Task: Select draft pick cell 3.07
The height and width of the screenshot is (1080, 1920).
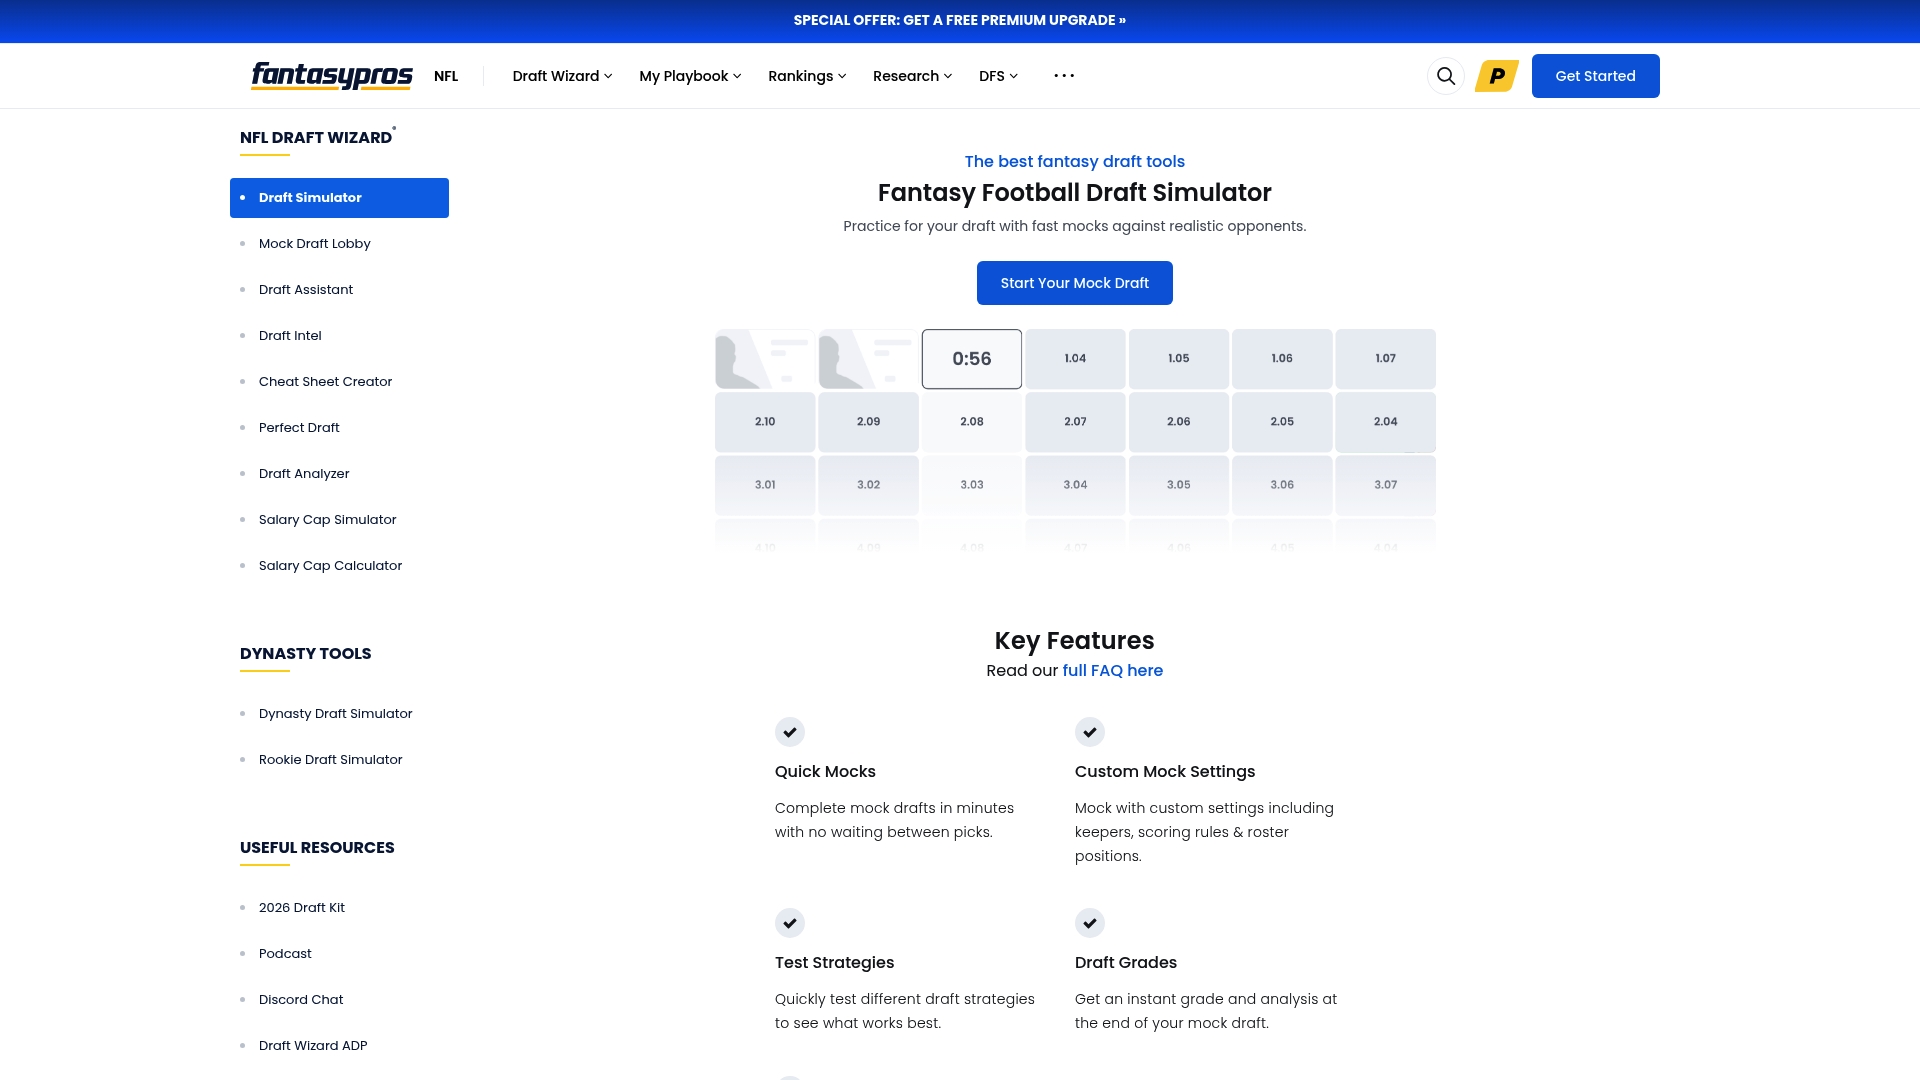Action: [x=1385, y=485]
